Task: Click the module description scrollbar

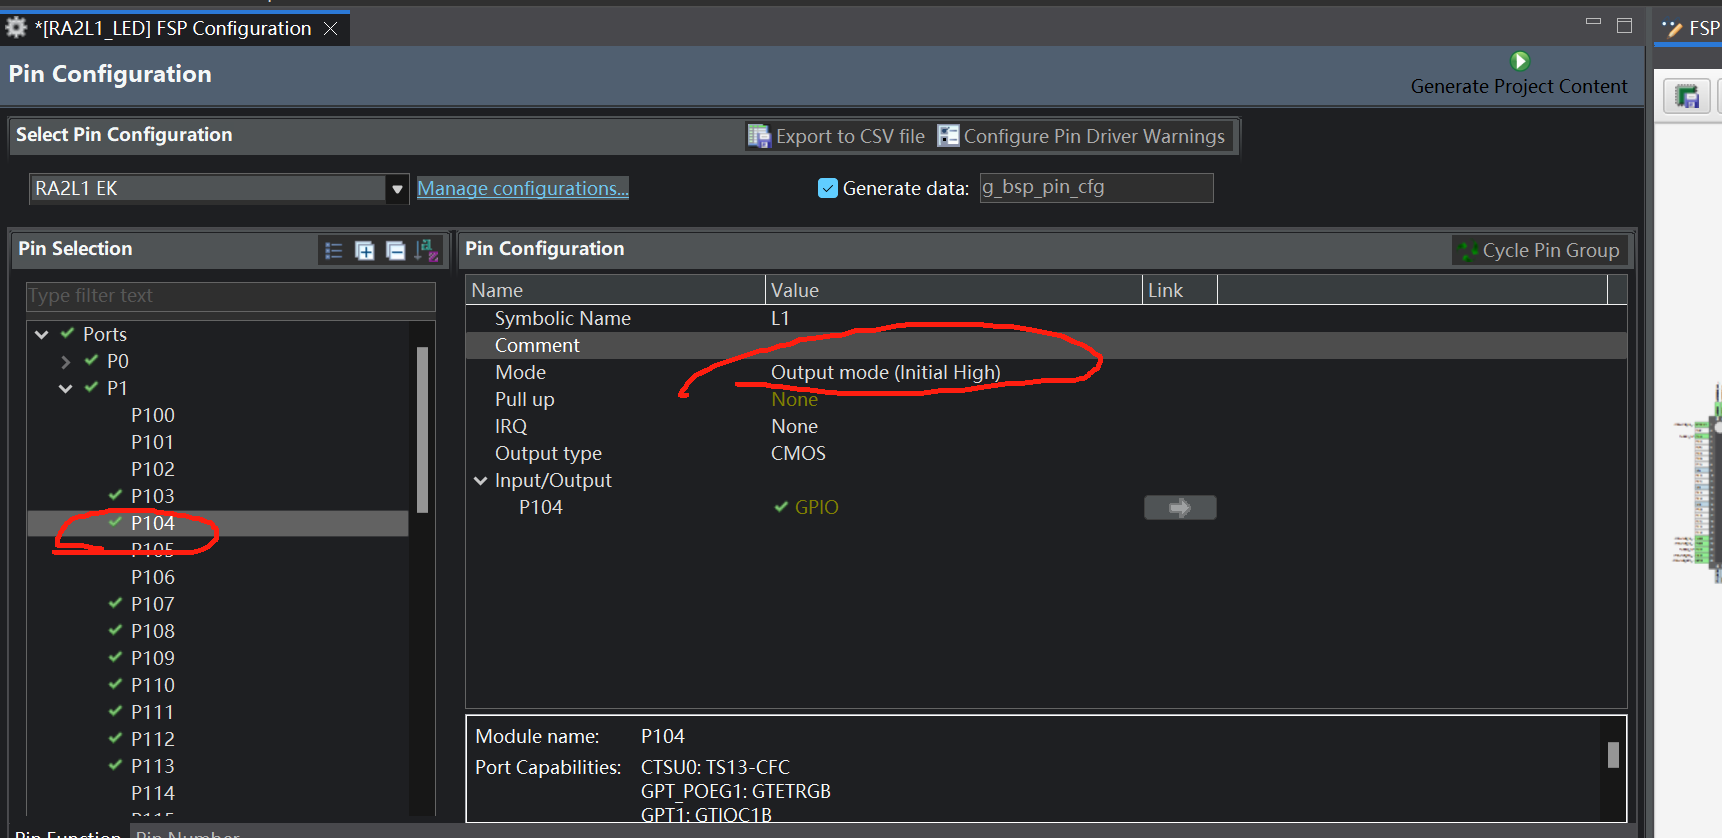Action: click(x=1613, y=755)
